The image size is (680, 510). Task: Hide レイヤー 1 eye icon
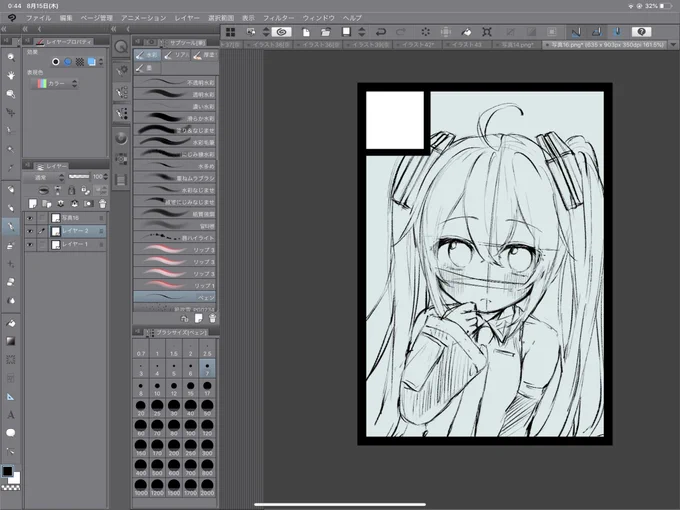pyautogui.click(x=29, y=245)
